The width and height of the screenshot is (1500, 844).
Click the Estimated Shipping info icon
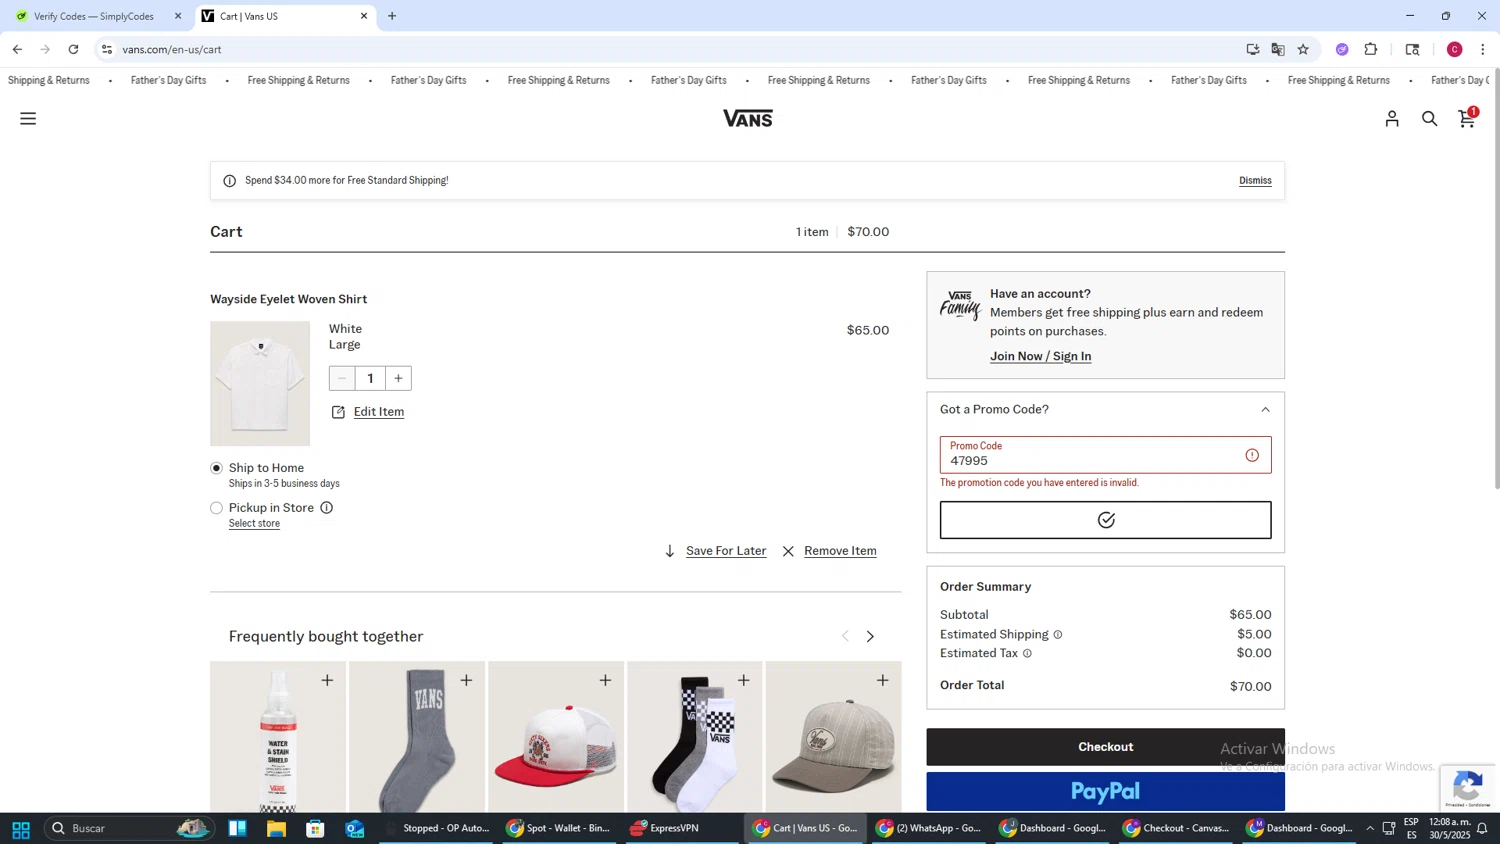[x=1057, y=635]
